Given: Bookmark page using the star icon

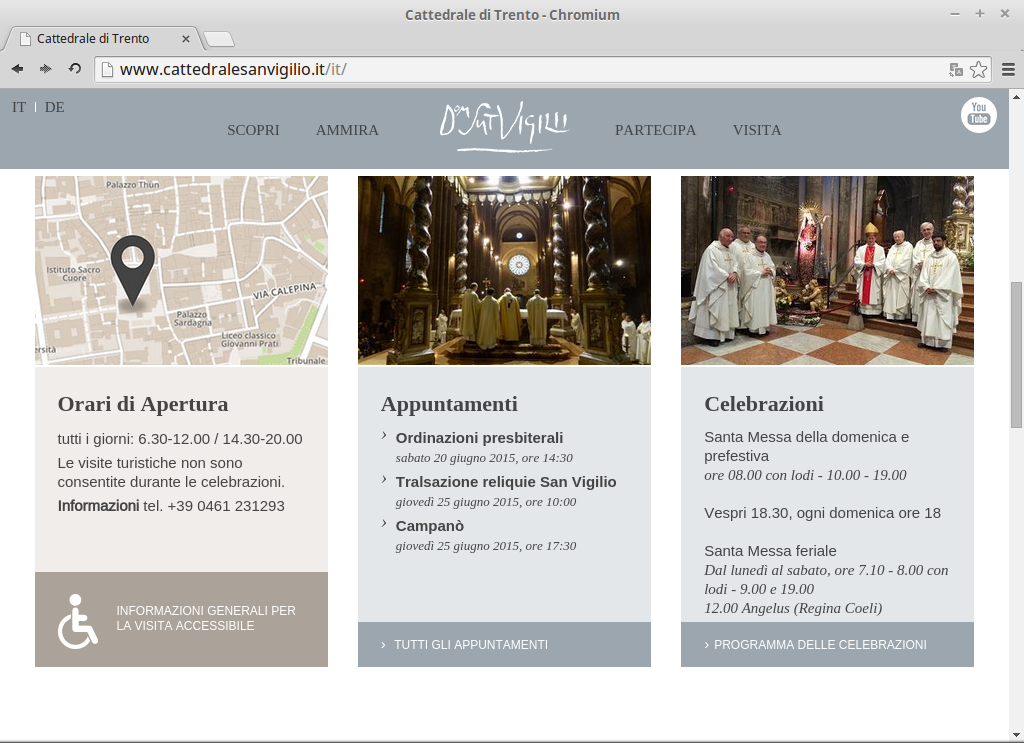Looking at the screenshot, I should point(978,69).
